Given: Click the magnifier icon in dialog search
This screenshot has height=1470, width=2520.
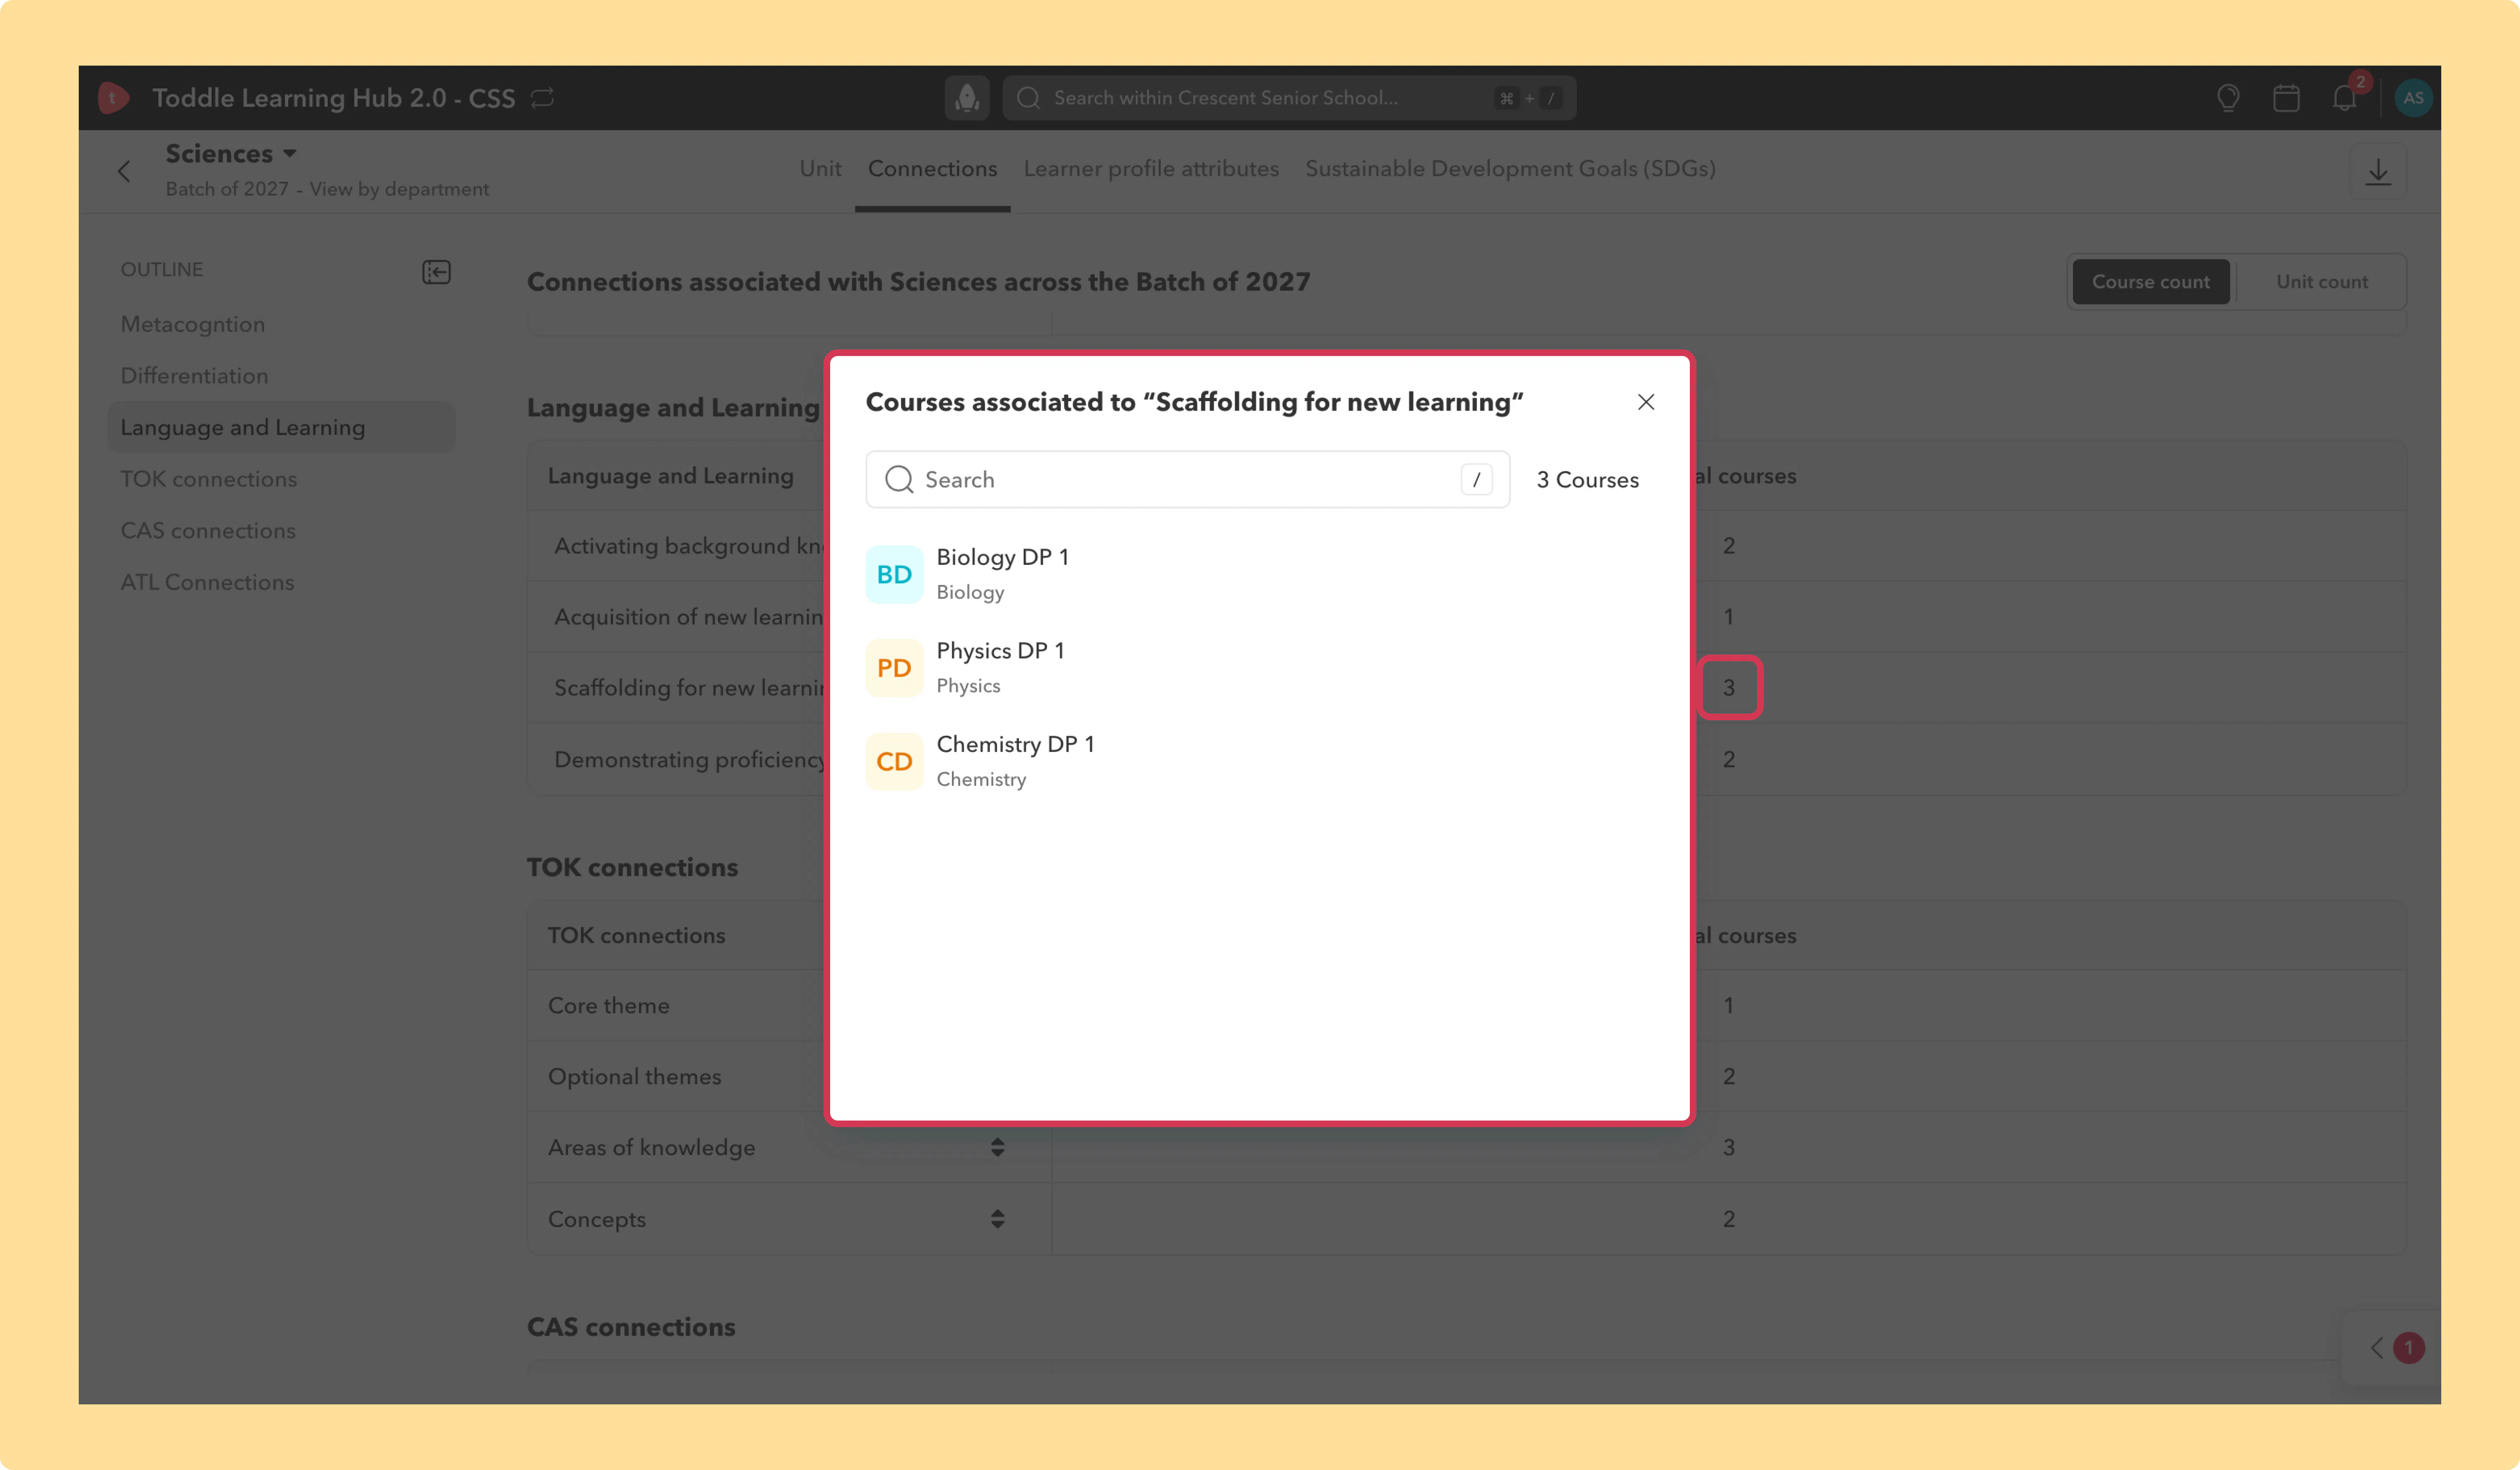Looking at the screenshot, I should click(x=899, y=480).
